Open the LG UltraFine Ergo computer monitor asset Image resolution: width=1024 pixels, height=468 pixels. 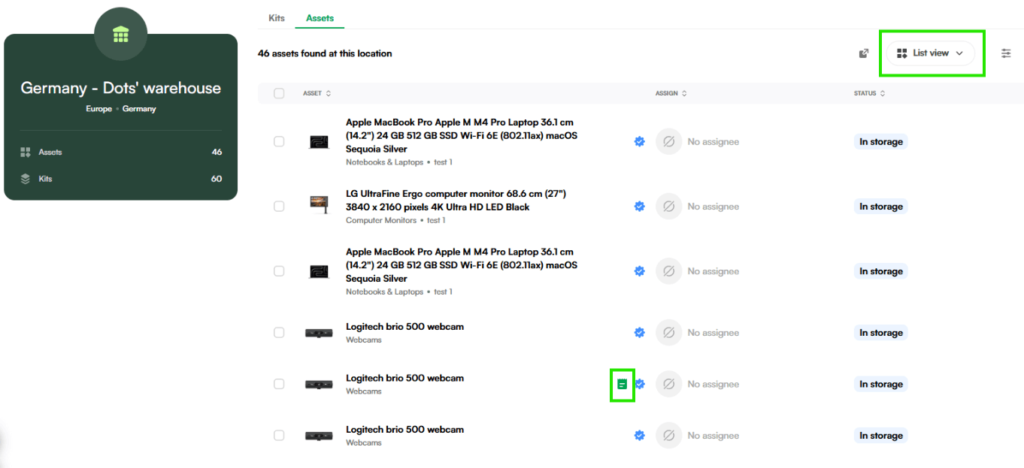point(456,200)
